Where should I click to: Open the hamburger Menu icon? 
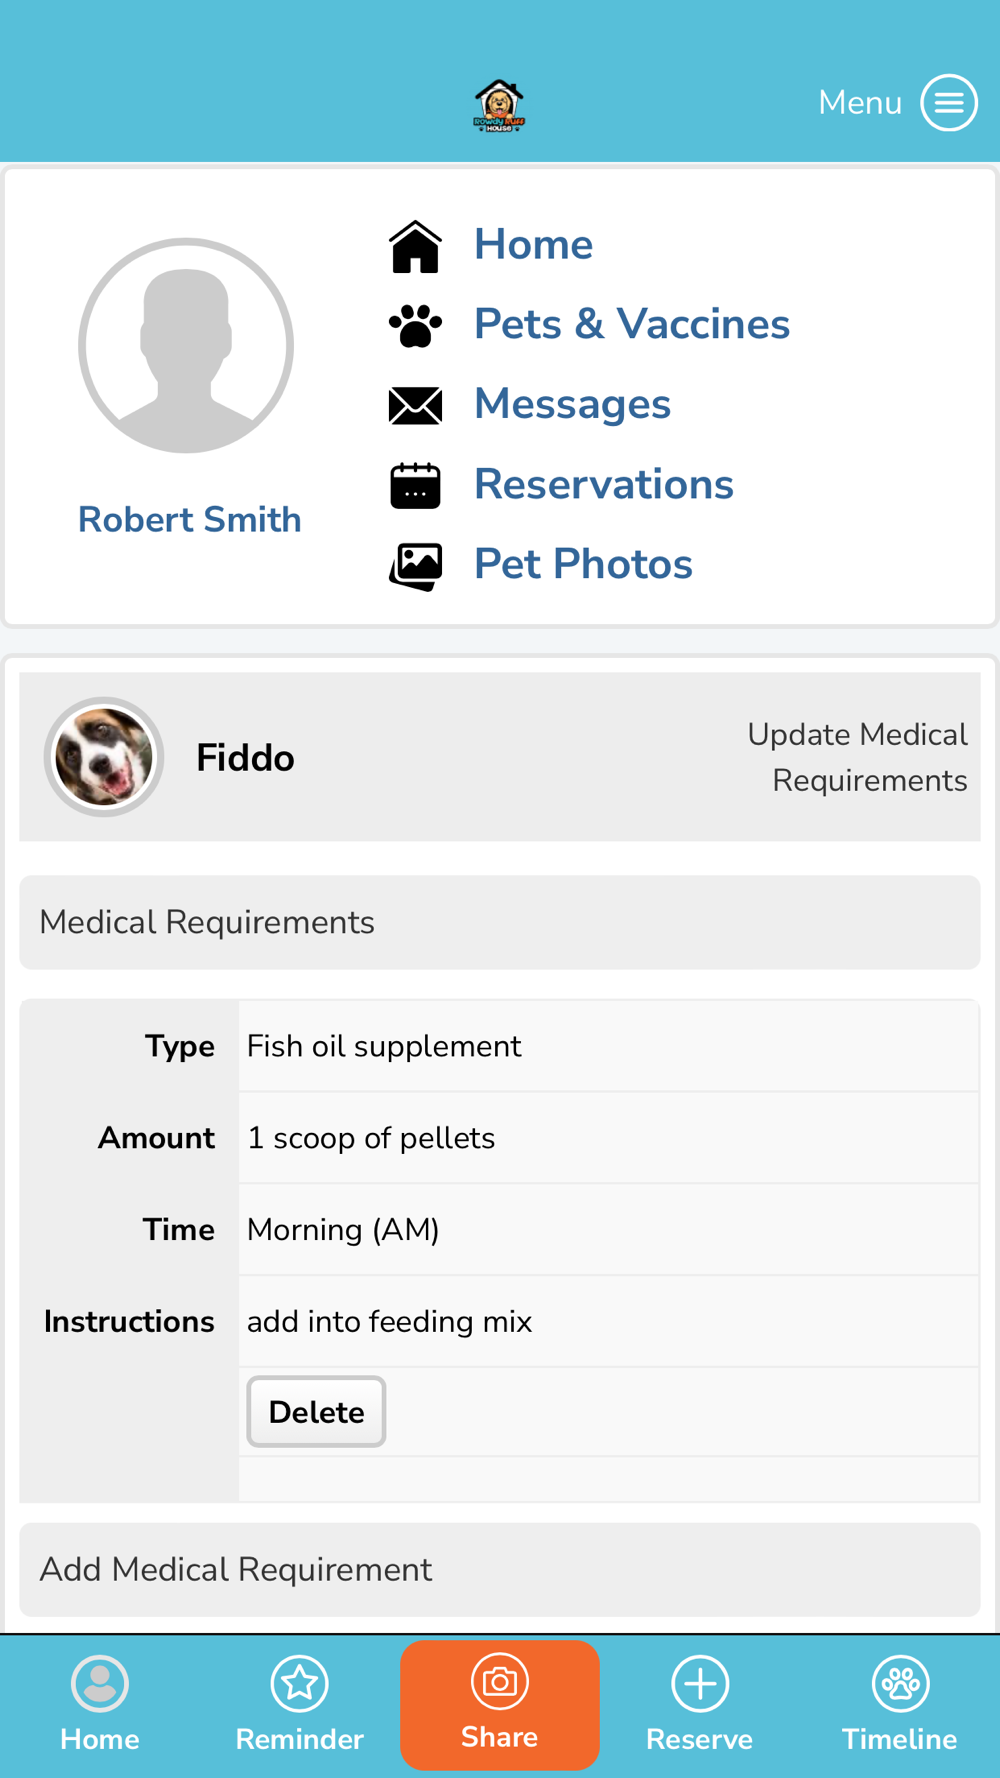point(948,102)
